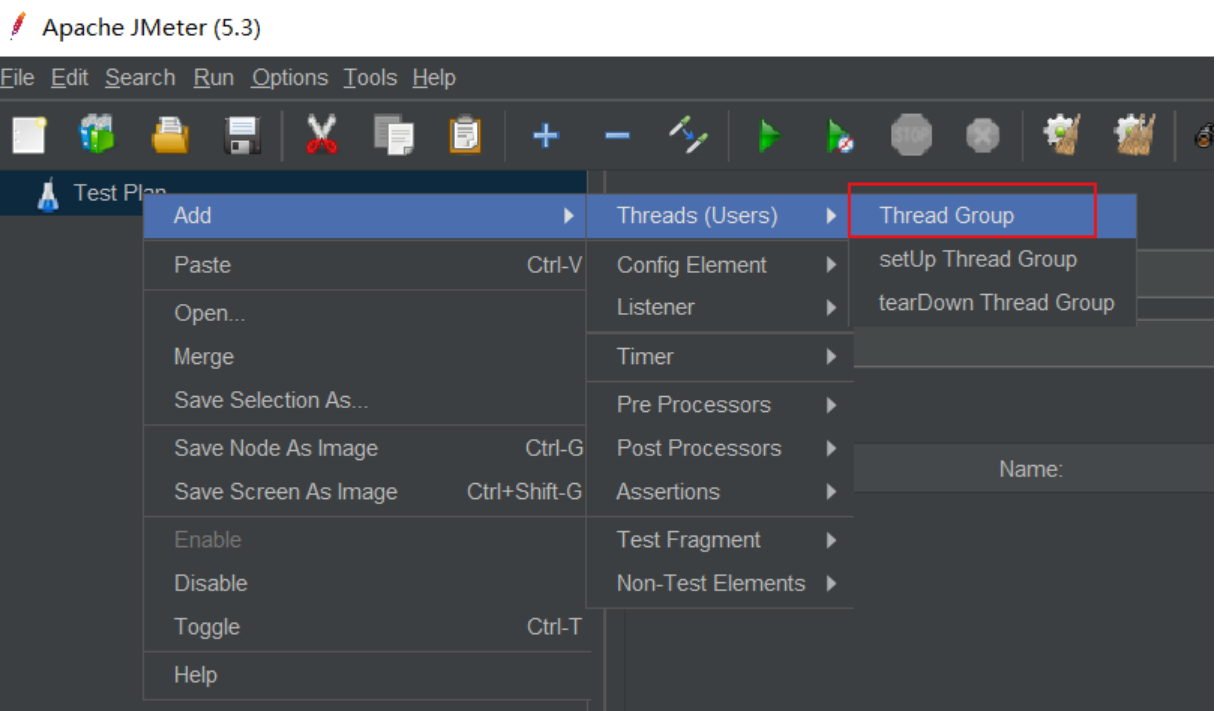Open the Tools menu

click(x=370, y=77)
